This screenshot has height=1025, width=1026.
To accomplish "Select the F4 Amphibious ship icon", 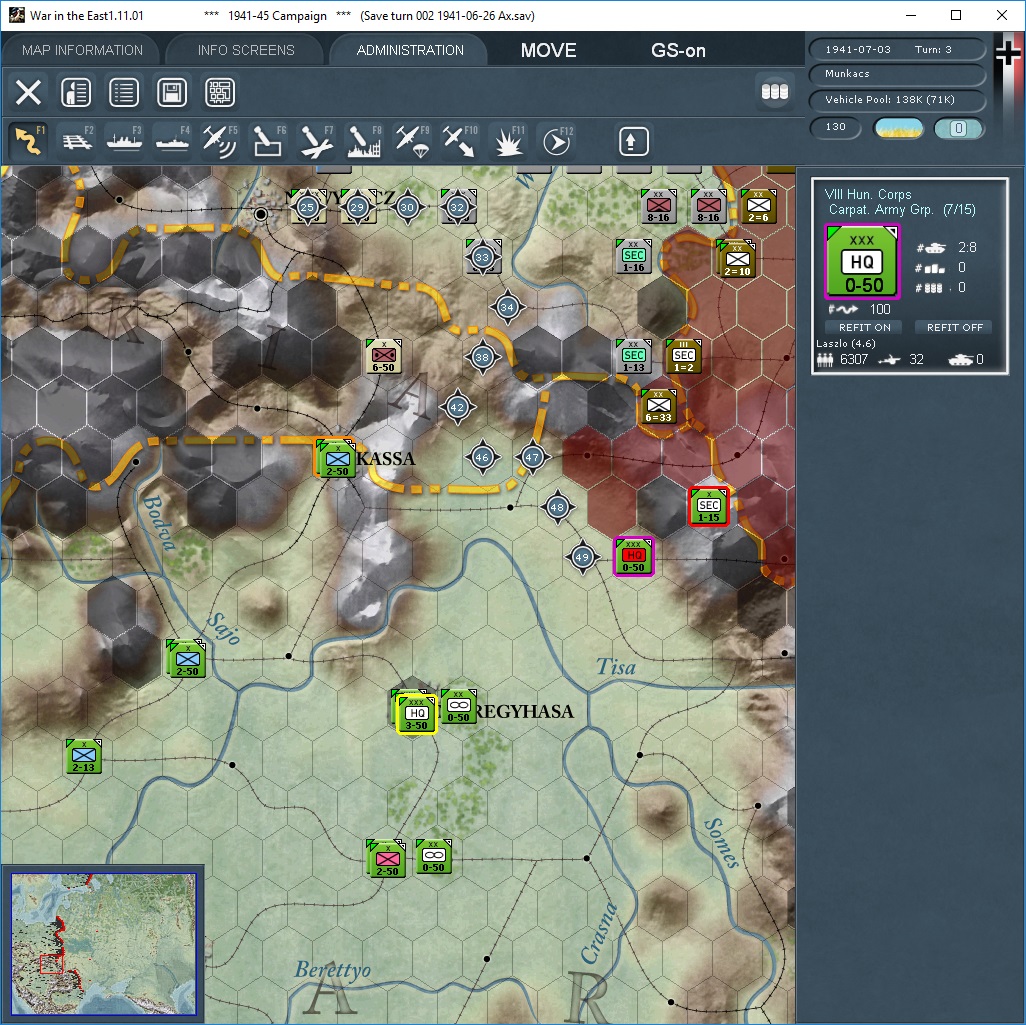I will [173, 141].
